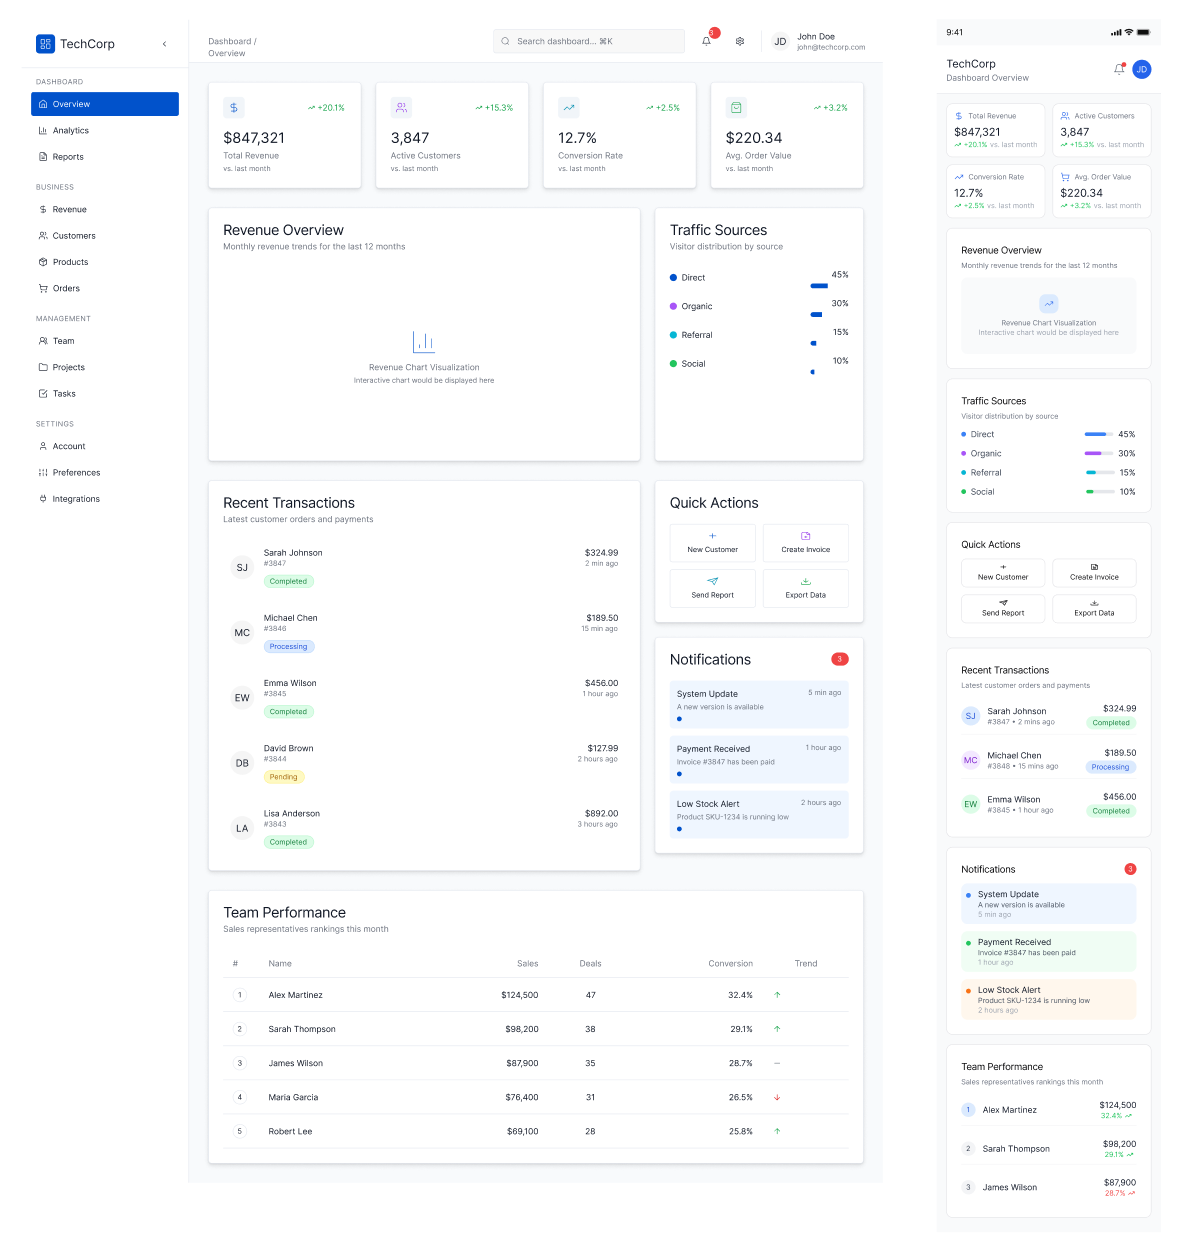1179x1254 pixels.
Task: Click the notifications bell in the header
Action: click(705, 41)
